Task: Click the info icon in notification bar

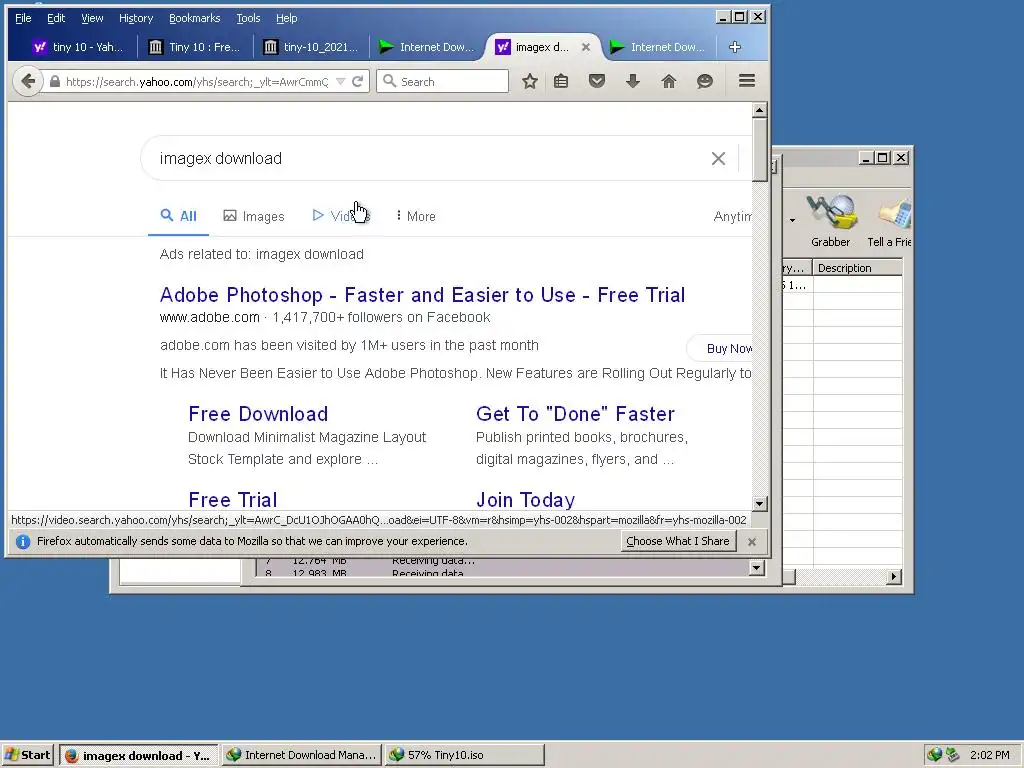Action: [x=23, y=541]
